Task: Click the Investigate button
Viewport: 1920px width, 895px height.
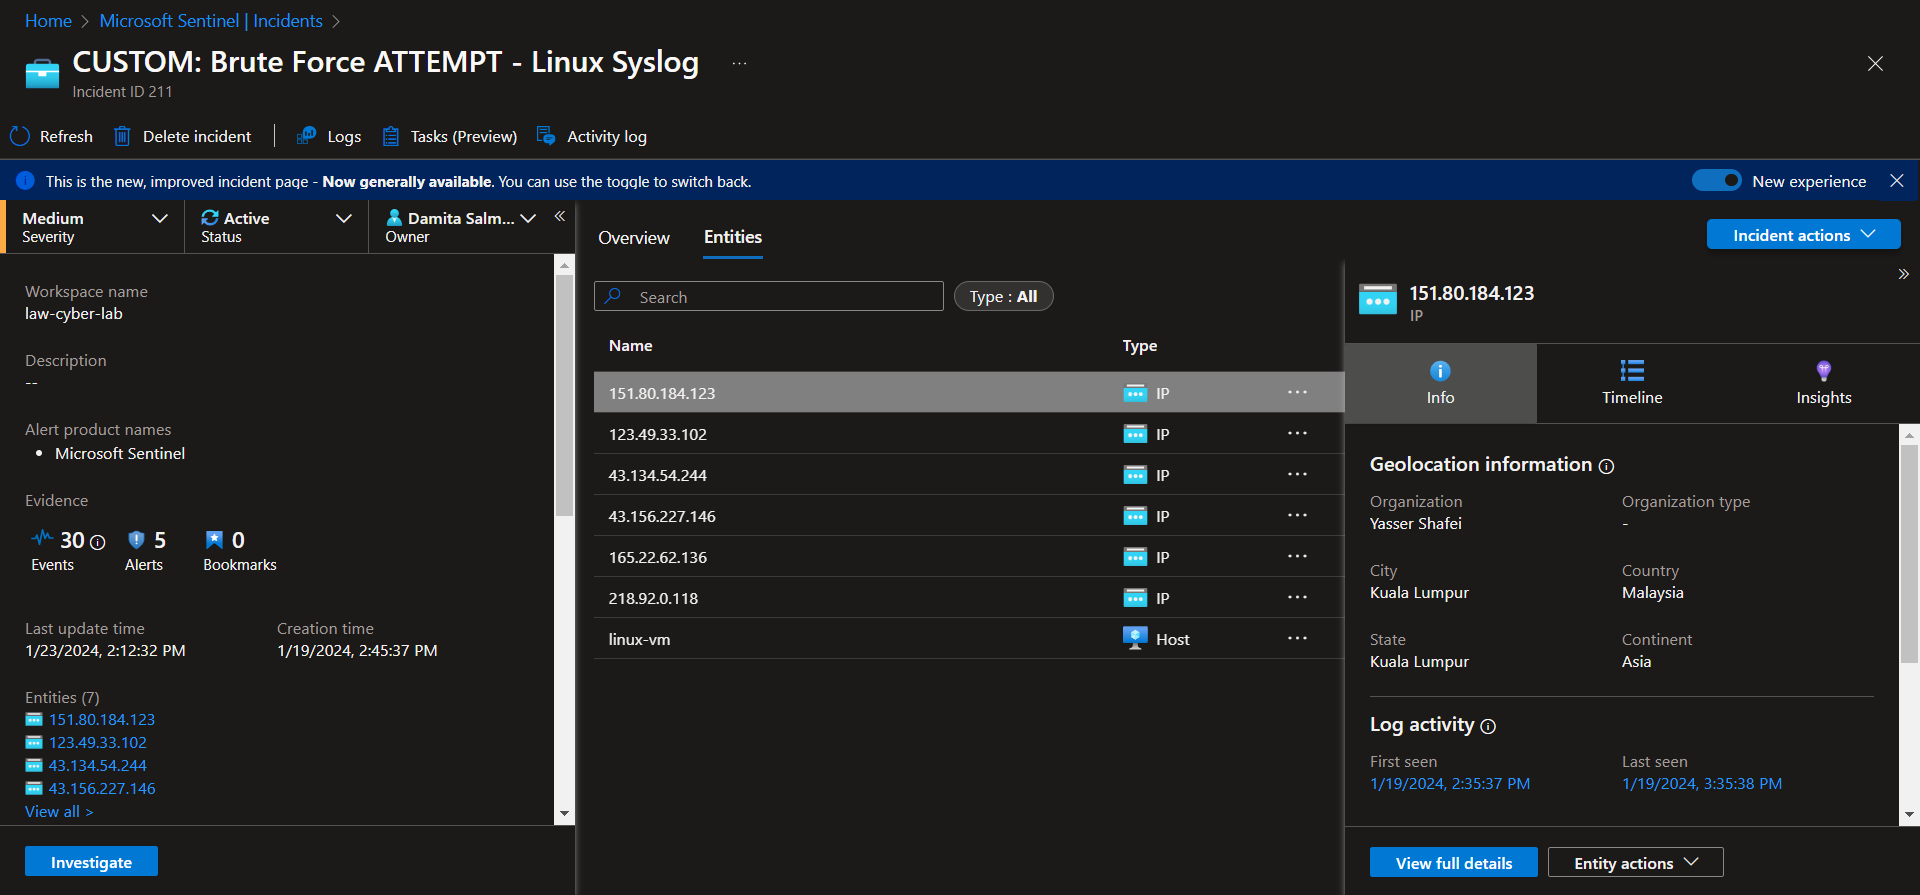Action: click(91, 862)
